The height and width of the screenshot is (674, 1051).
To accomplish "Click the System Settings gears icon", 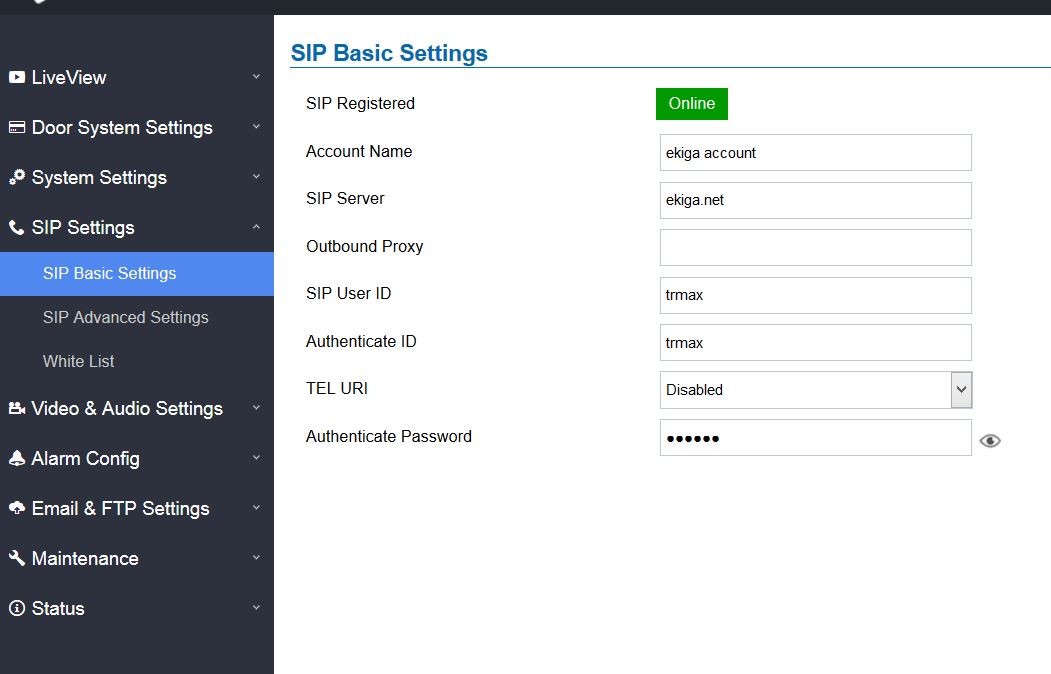I will 16,177.
